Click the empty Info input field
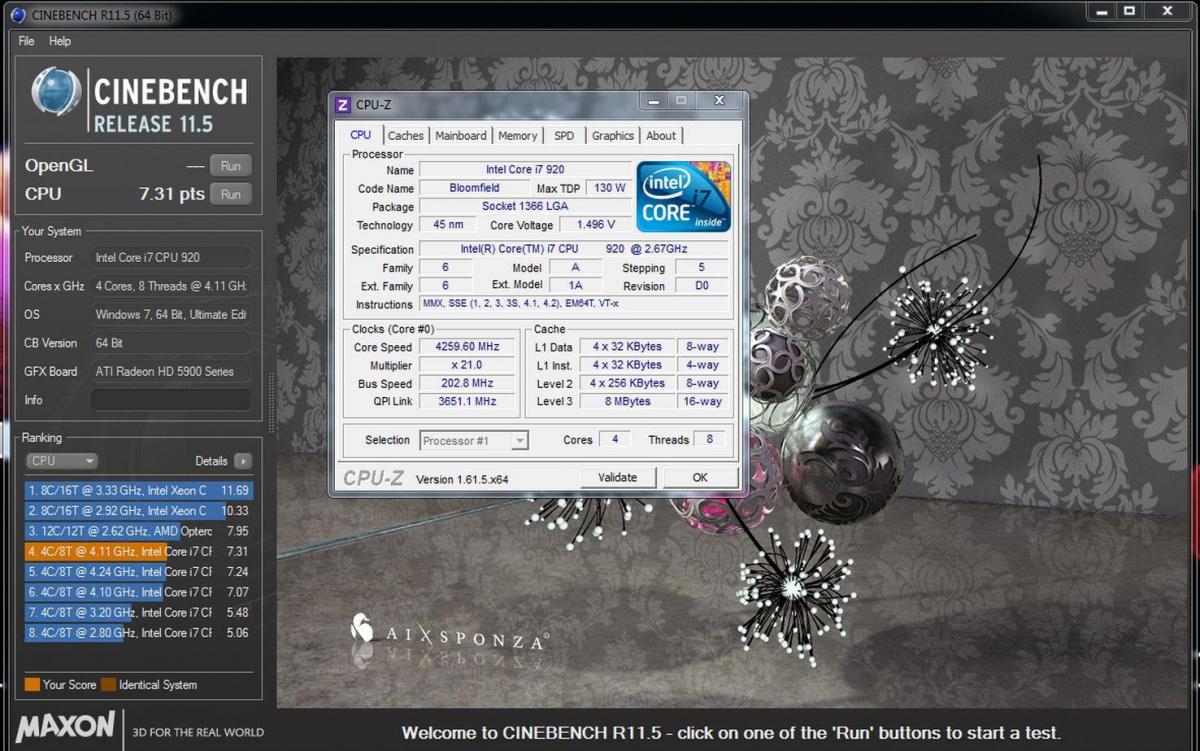Image resolution: width=1200 pixels, height=751 pixels. tap(171, 400)
